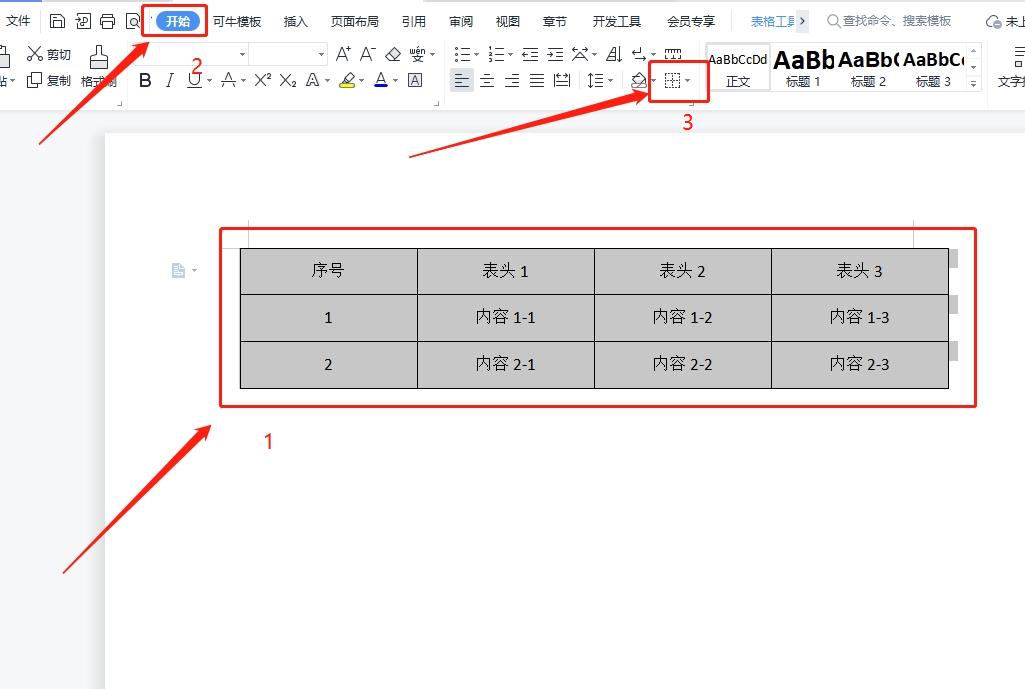Click the increase indent icon
This screenshot has width=1025, height=689.
click(555, 54)
